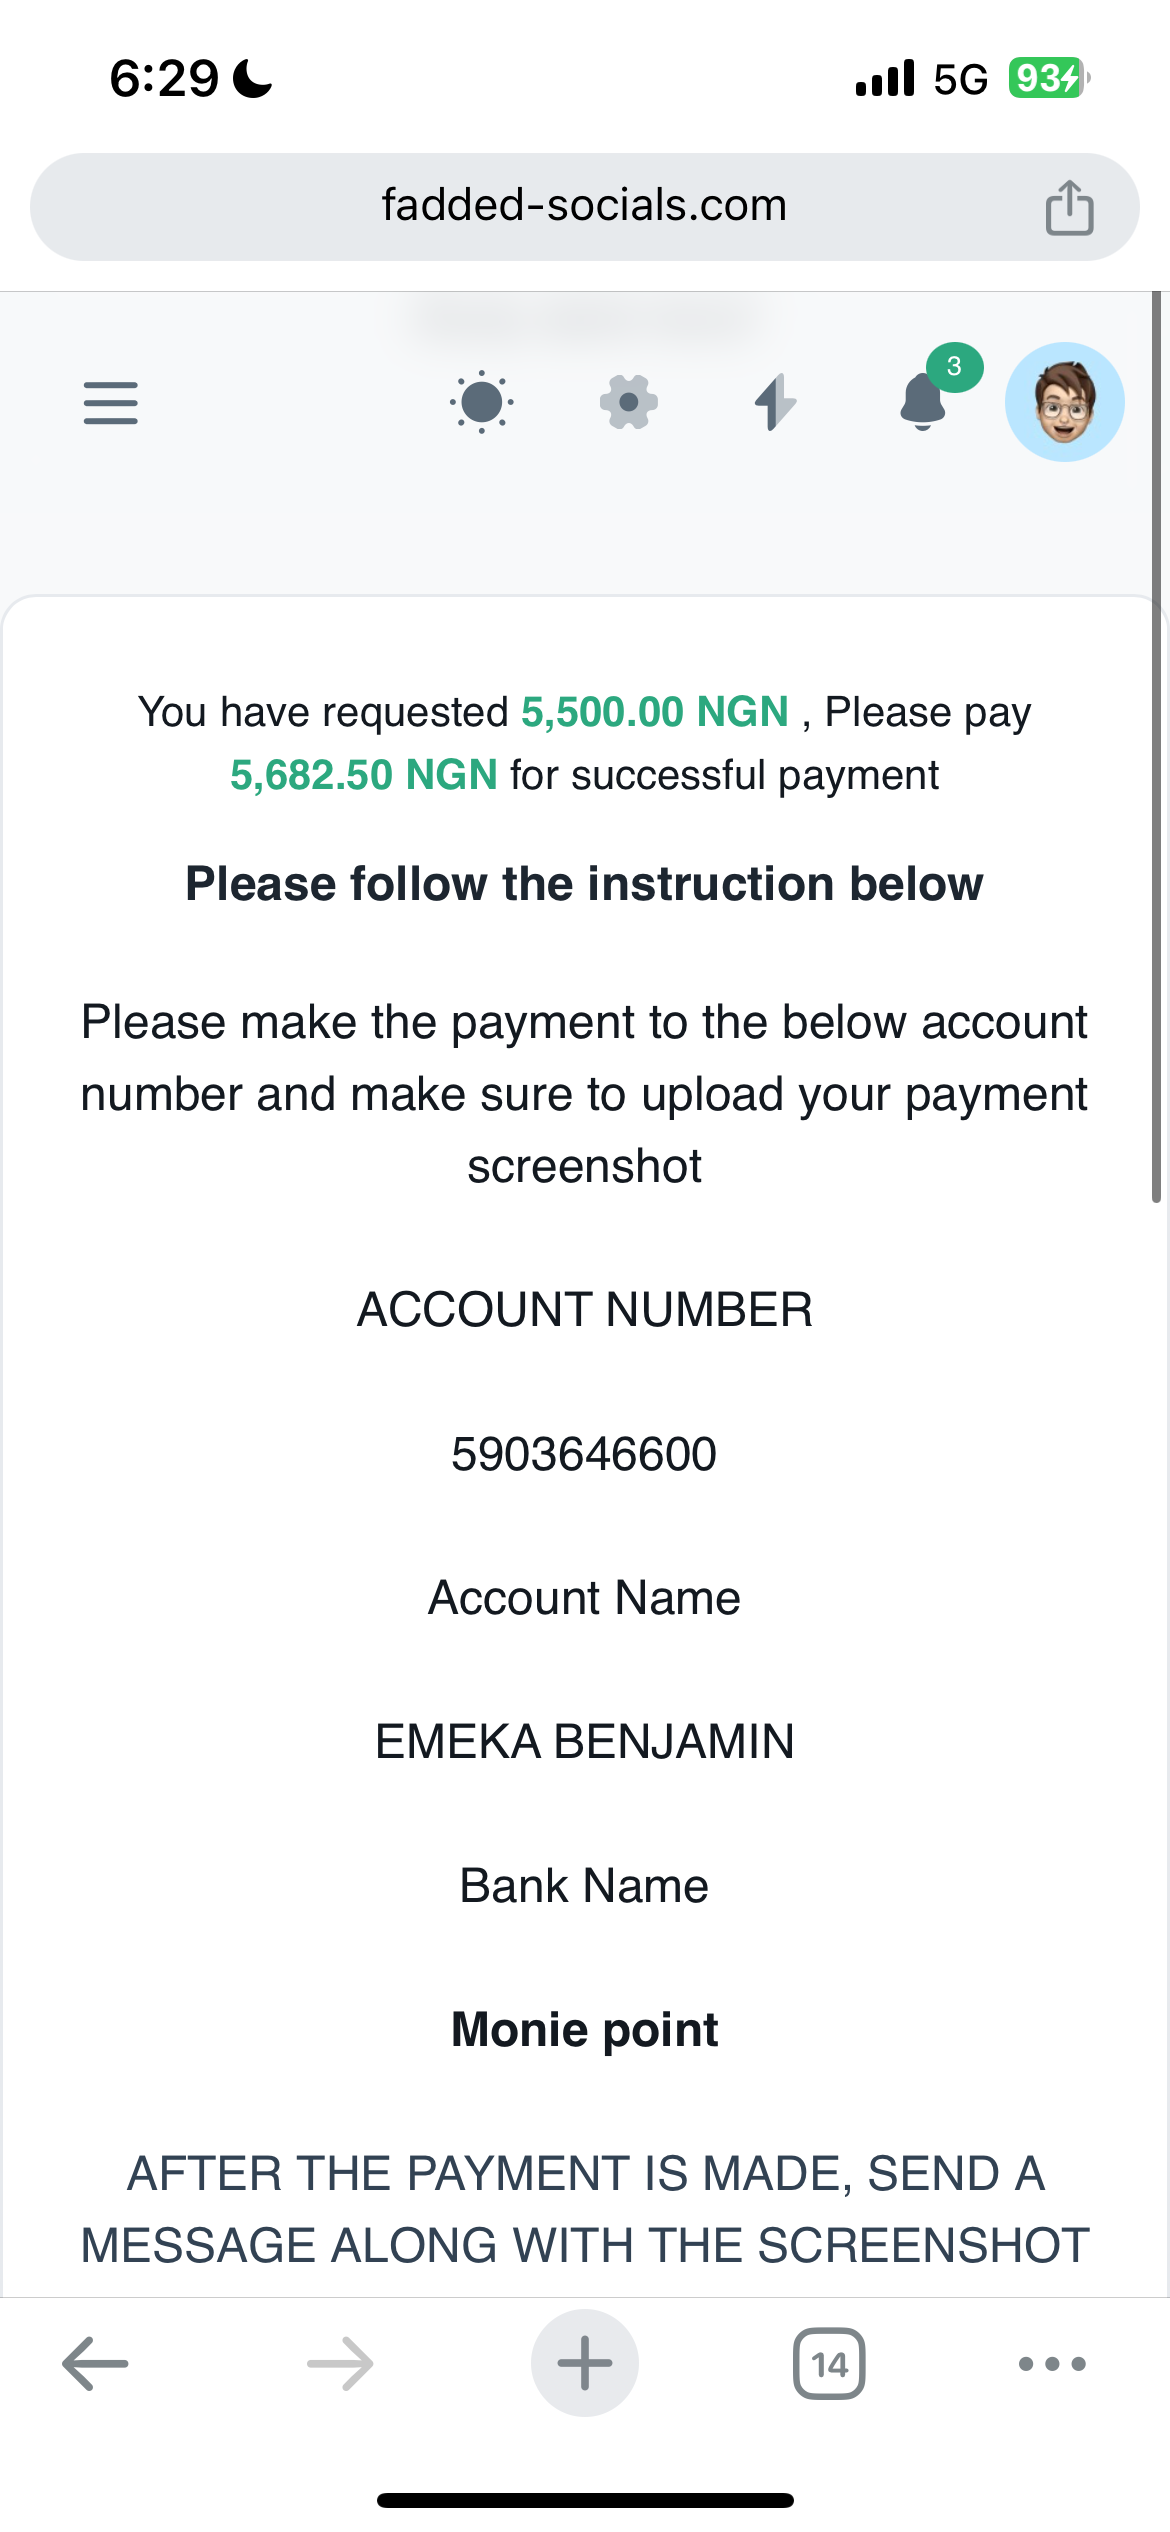
Task: Tap the Monie point bank name
Action: click(x=584, y=2030)
